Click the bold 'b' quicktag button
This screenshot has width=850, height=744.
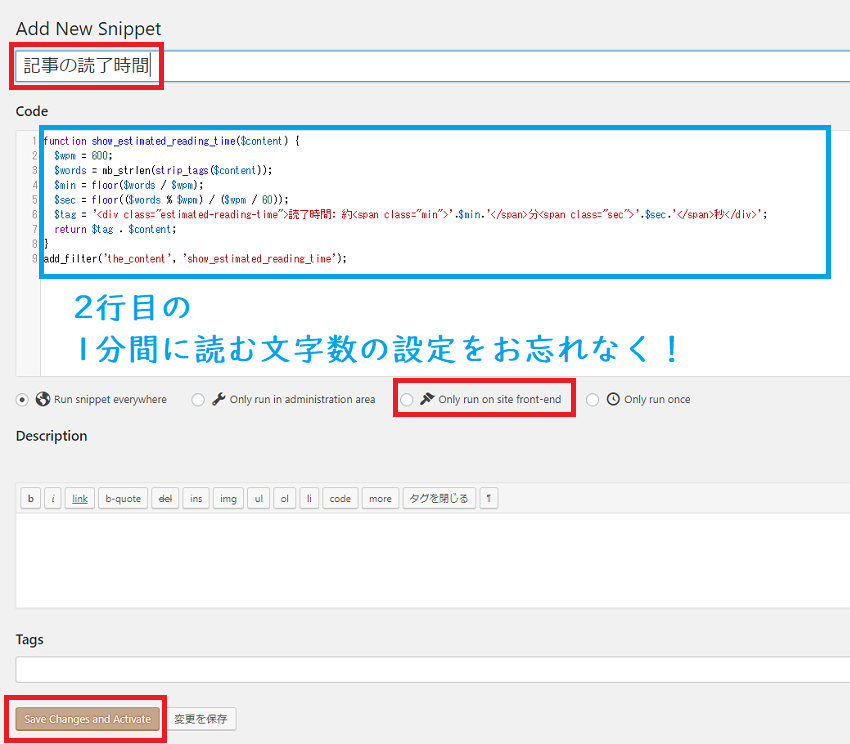31,498
